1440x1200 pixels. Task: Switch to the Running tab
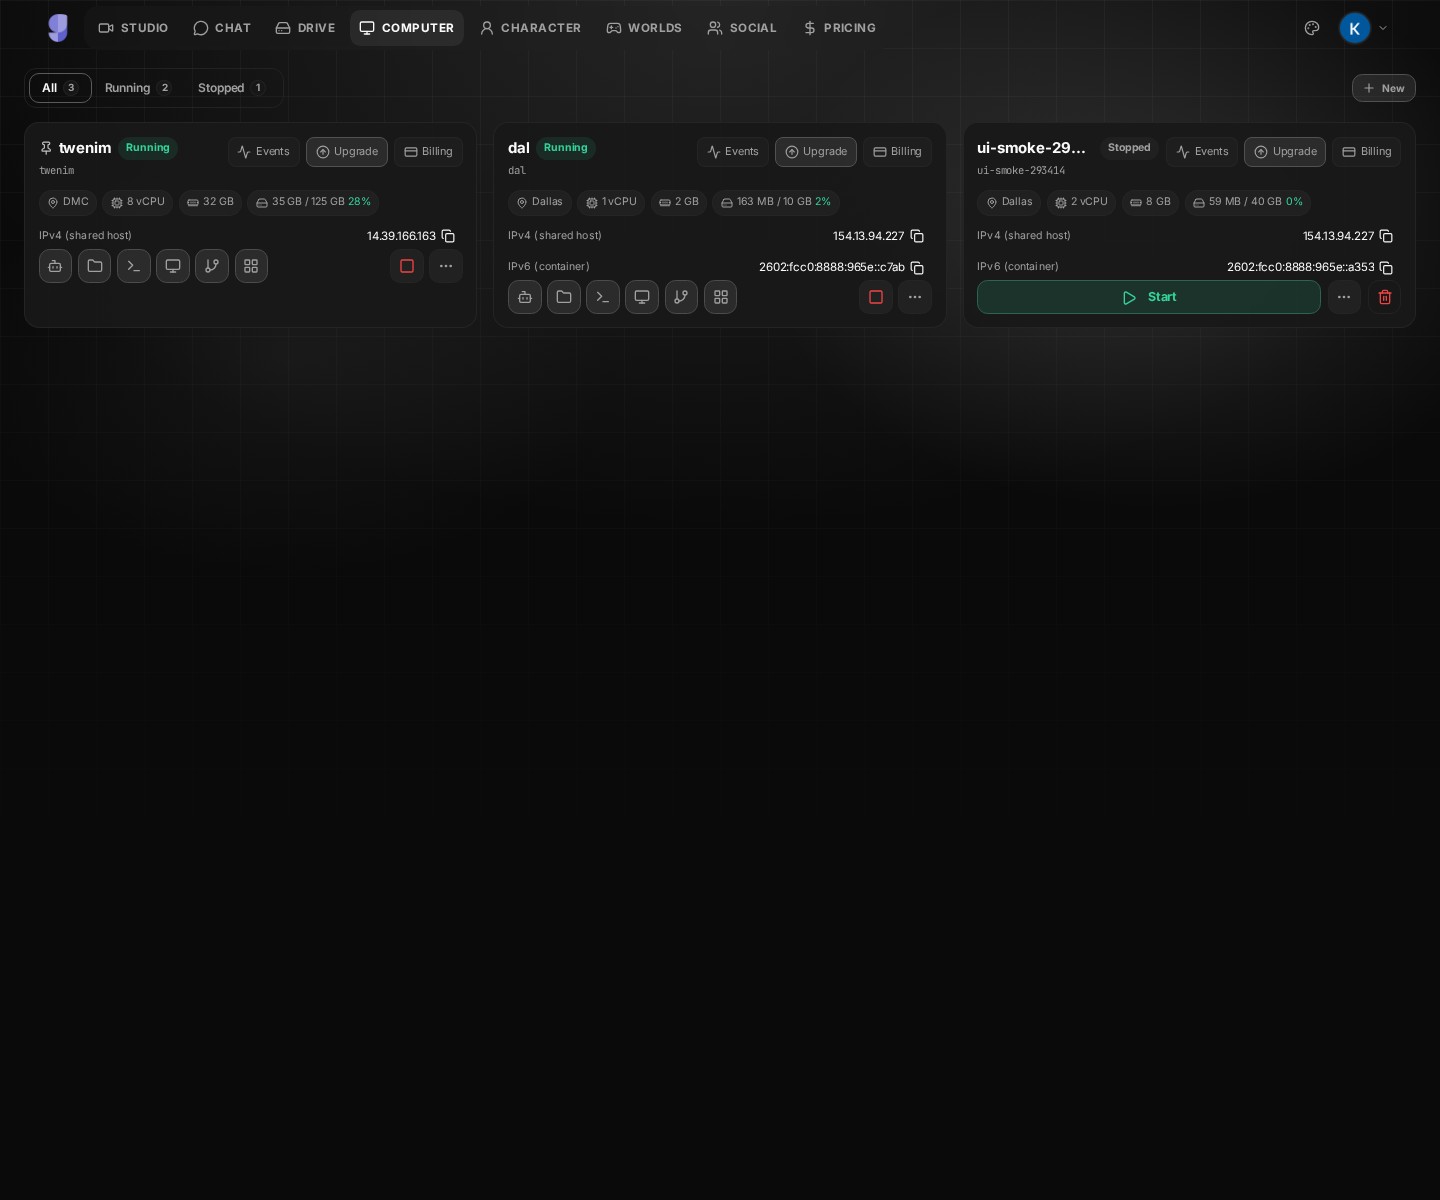(x=138, y=88)
